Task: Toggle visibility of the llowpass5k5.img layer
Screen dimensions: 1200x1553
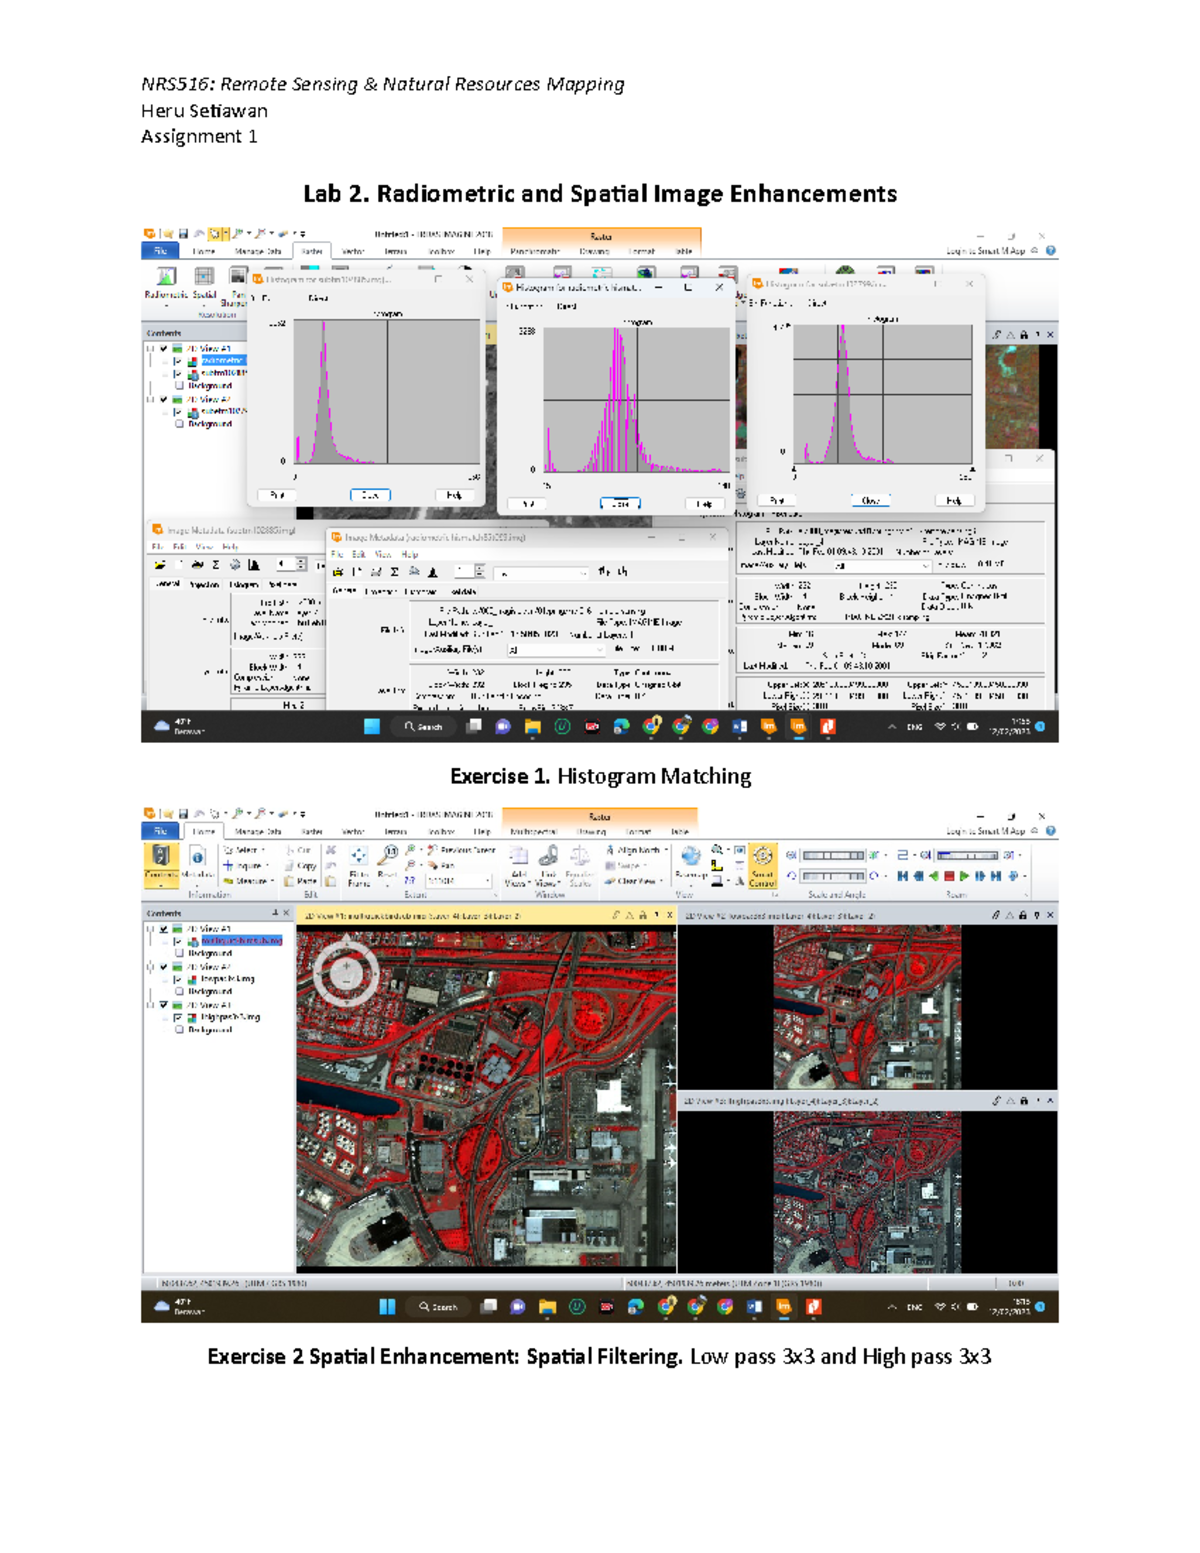Action: coord(177,979)
